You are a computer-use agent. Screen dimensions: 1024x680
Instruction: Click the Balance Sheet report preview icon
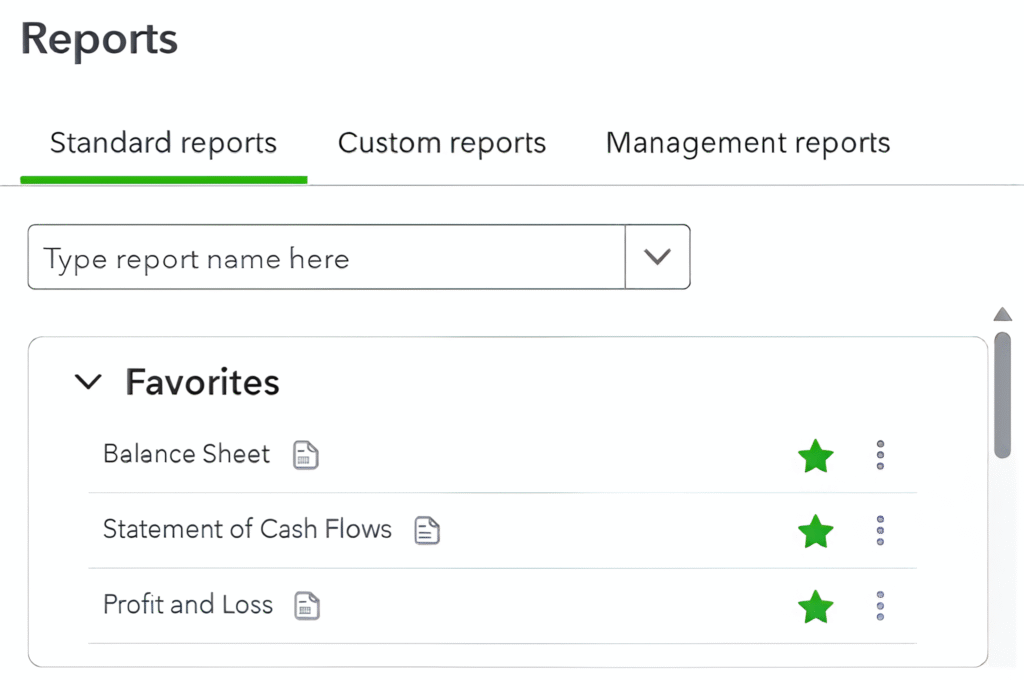point(305,454)
